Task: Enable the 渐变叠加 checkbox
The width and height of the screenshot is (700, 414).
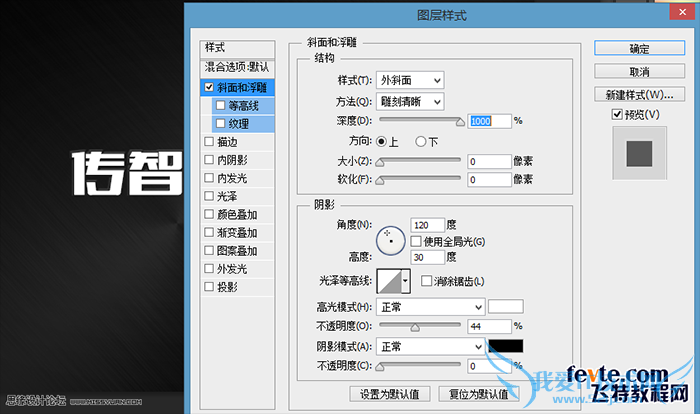Action: [209, 232]
